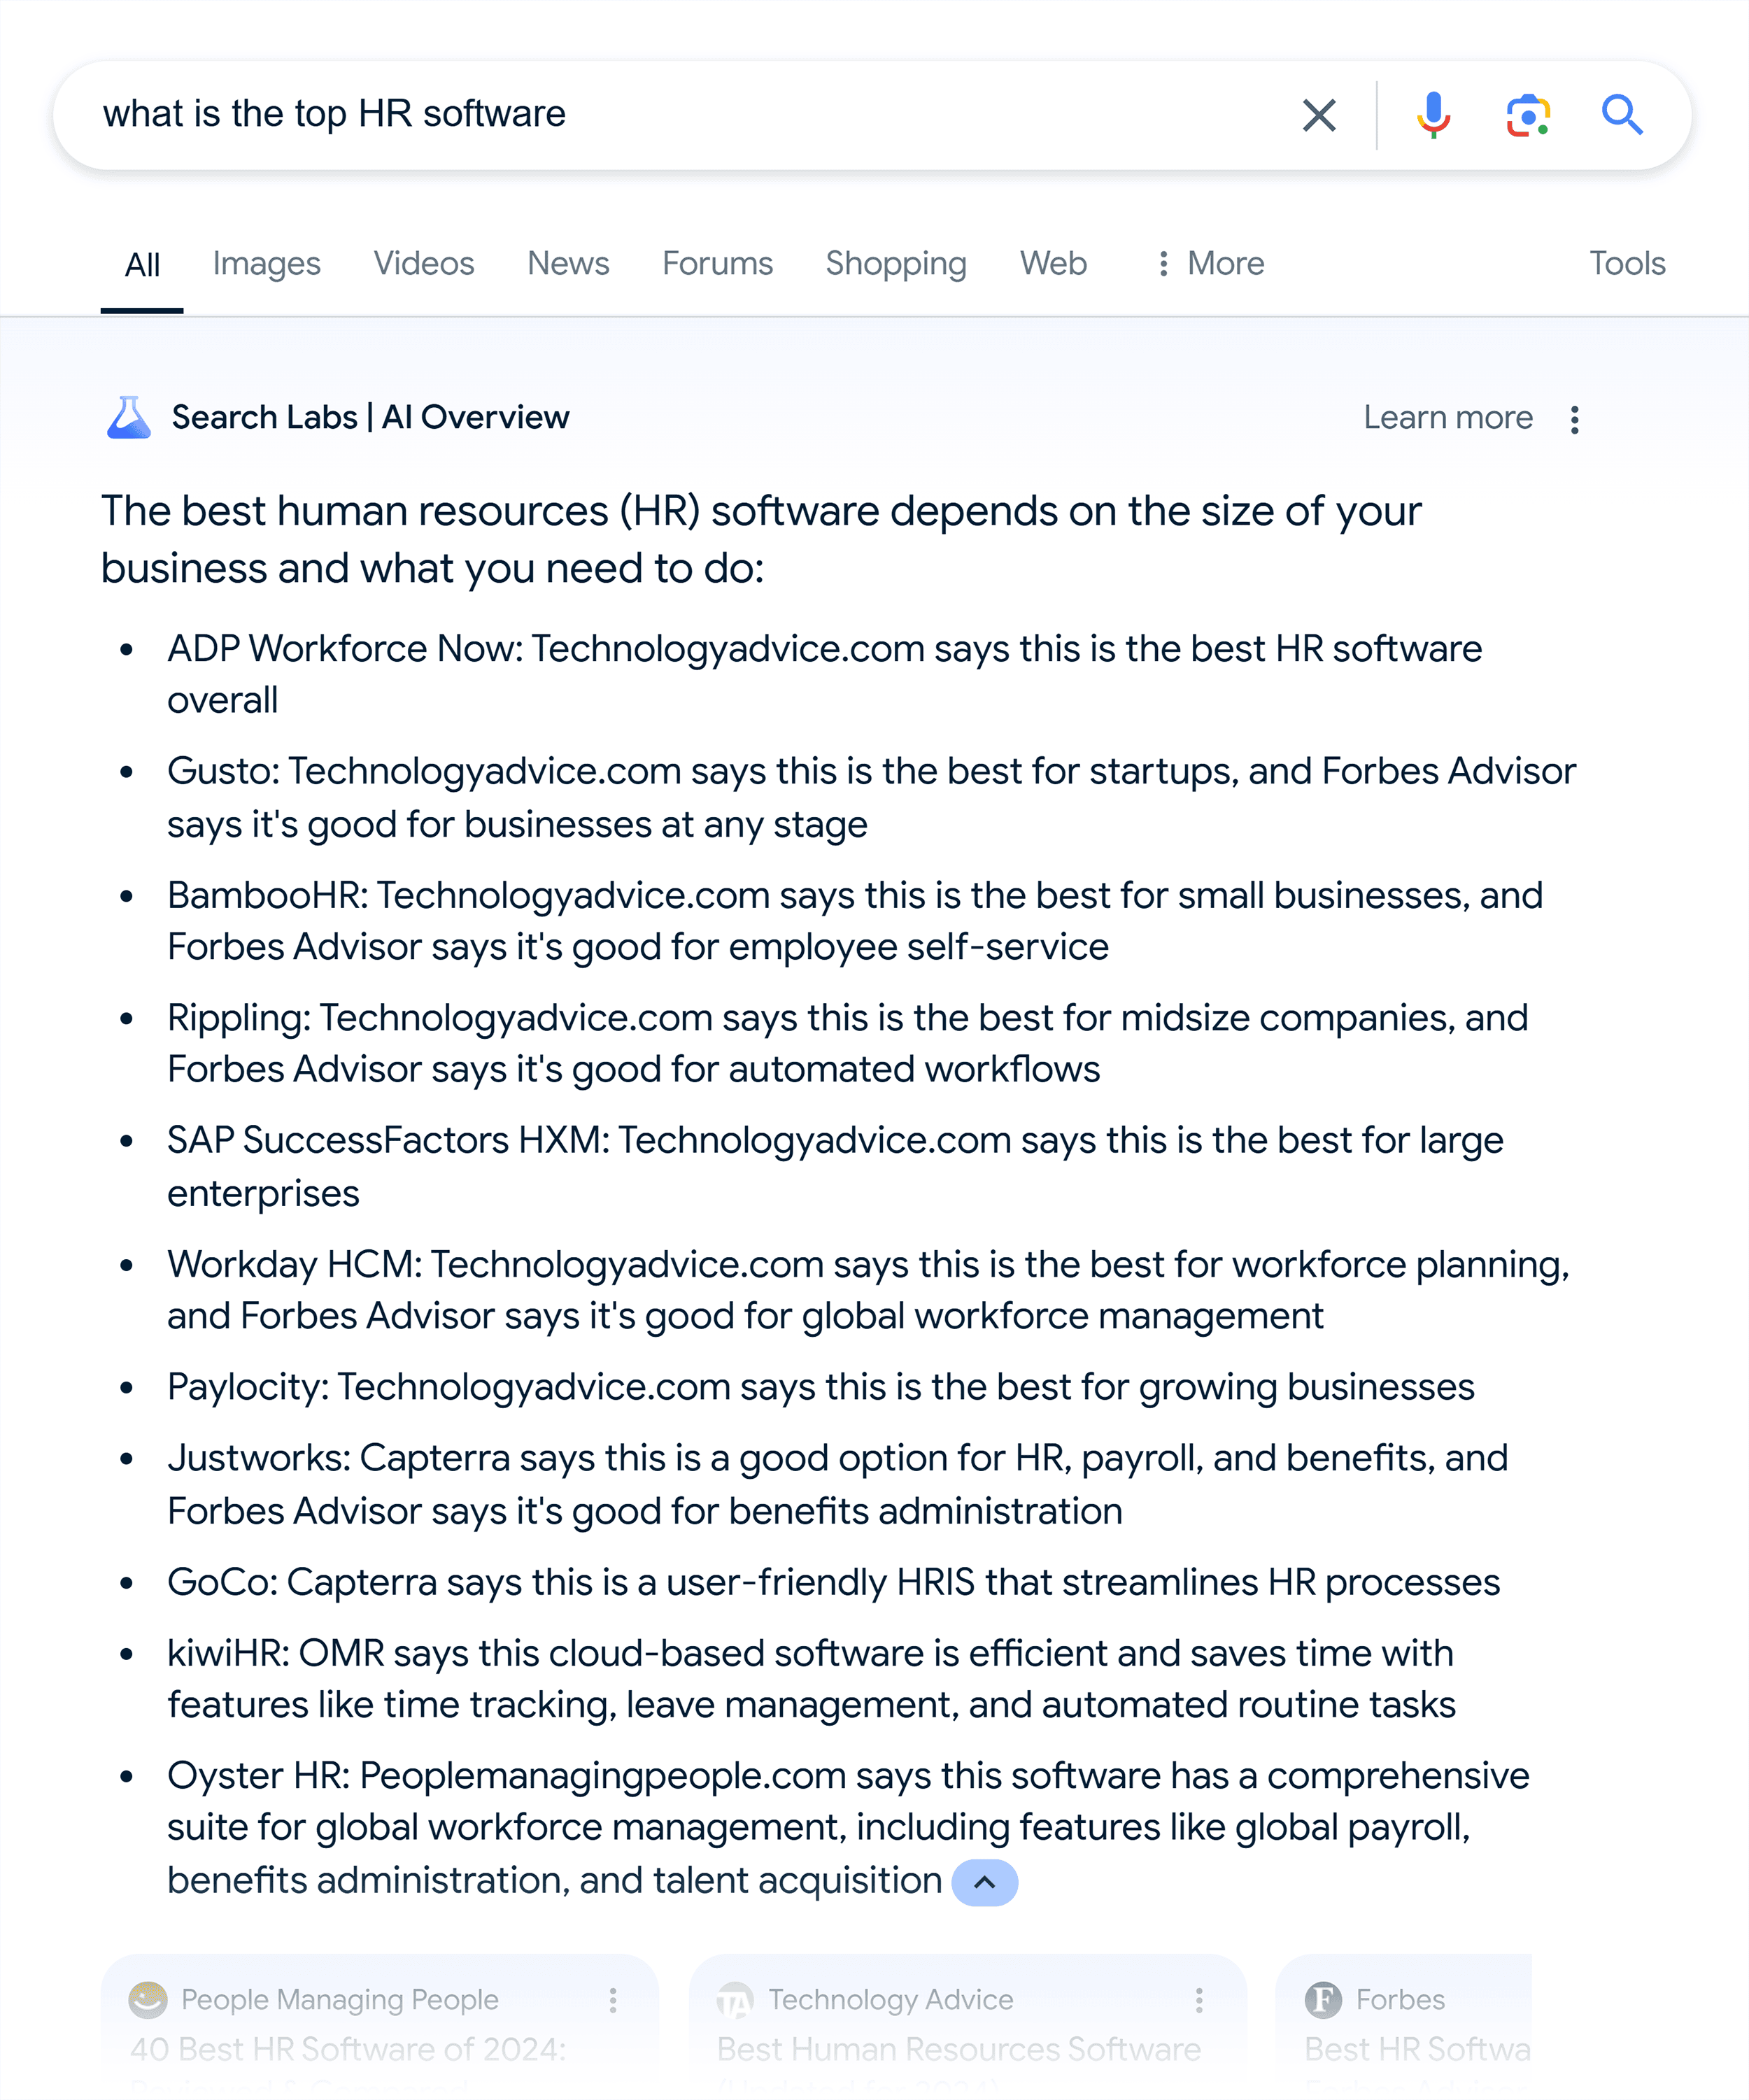Open Google Lens image search
This screenshot has width=1749, height=2100.
1526,115
